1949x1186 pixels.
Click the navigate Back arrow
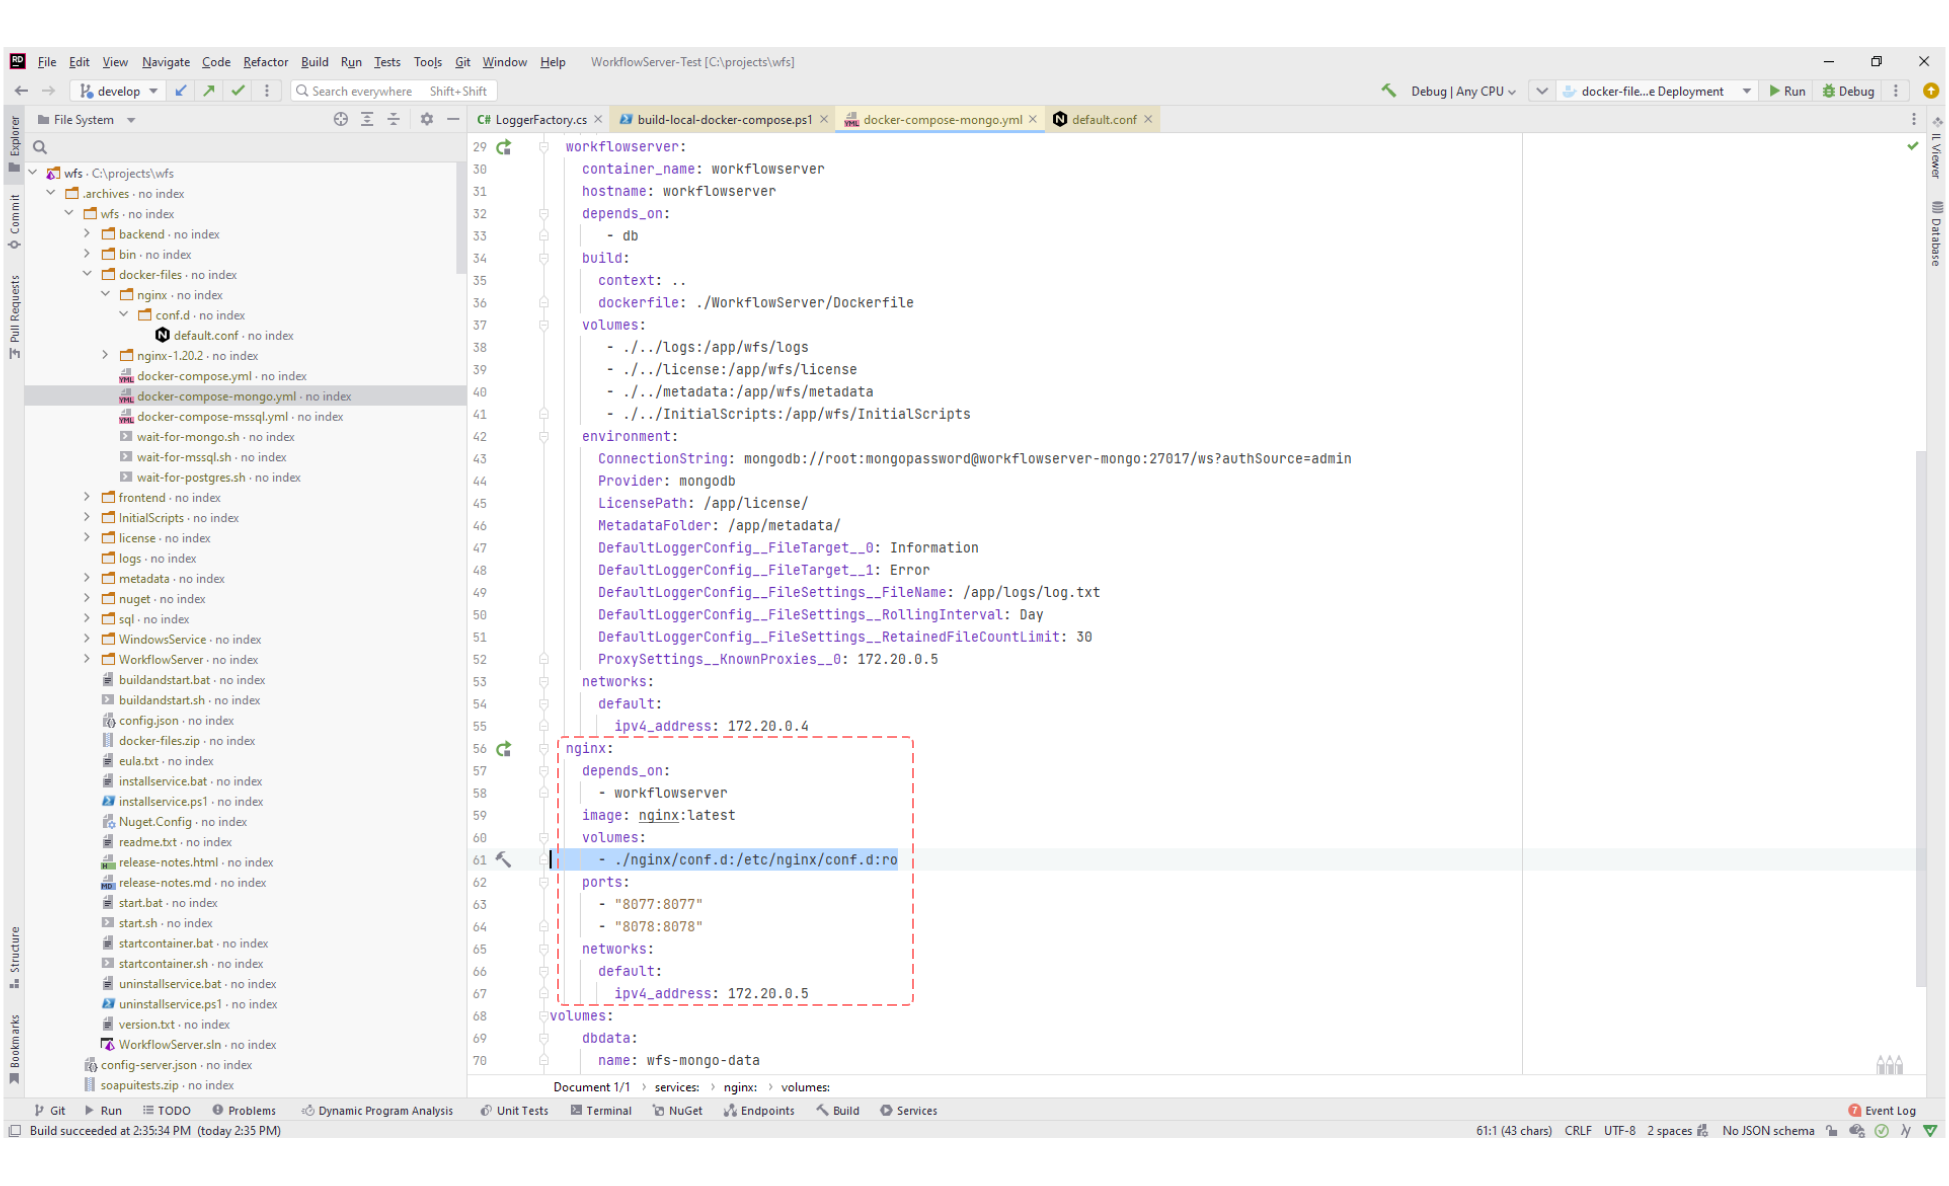click(21, 91)
